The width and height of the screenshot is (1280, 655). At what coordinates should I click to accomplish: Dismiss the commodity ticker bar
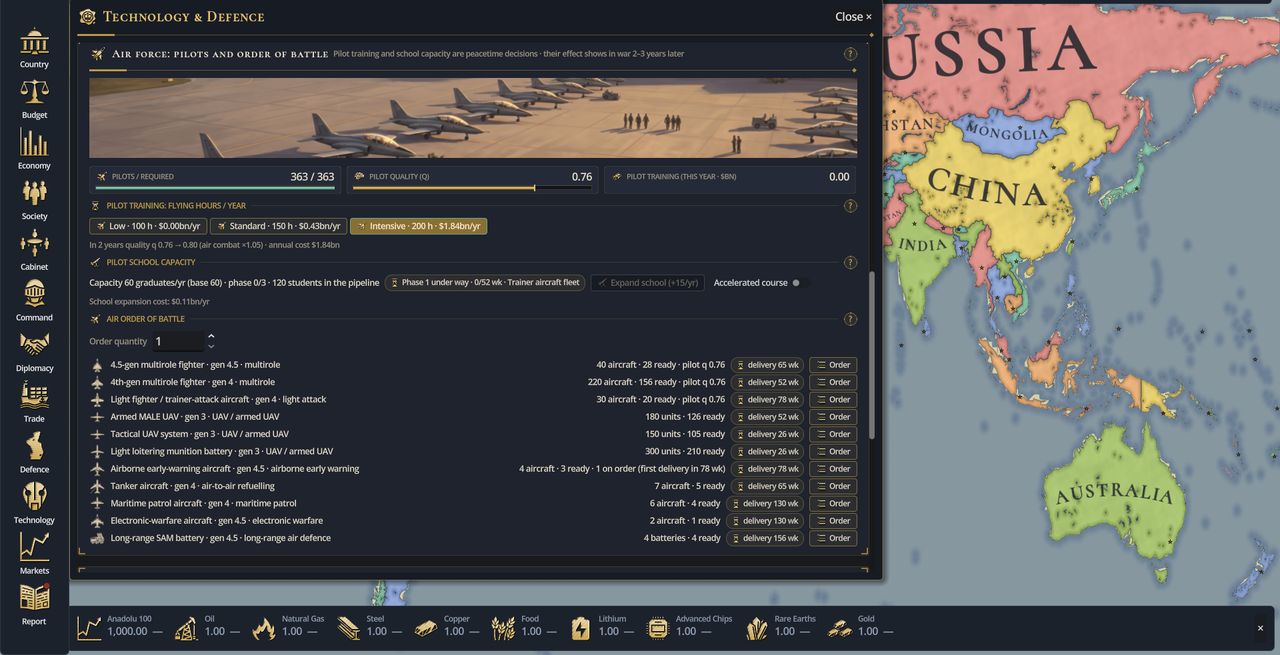[x=1260, y=628]
